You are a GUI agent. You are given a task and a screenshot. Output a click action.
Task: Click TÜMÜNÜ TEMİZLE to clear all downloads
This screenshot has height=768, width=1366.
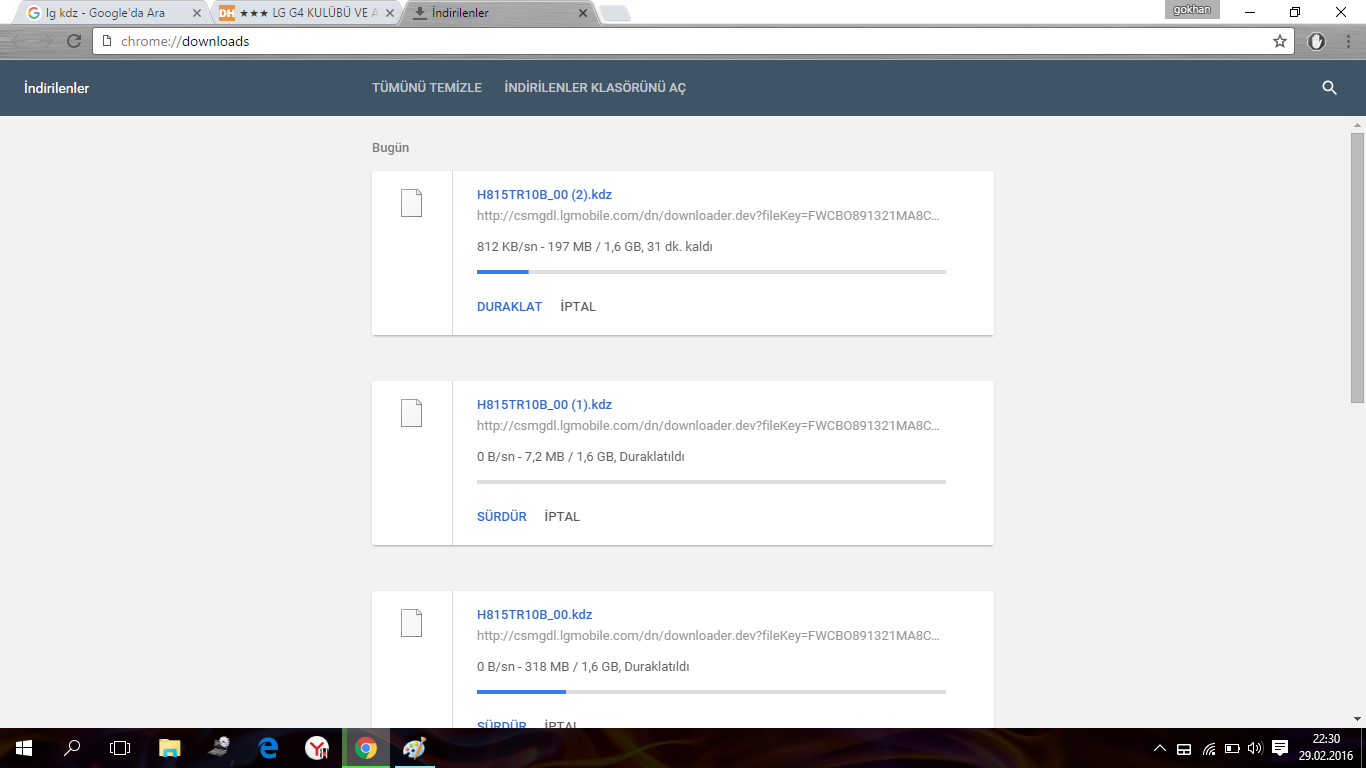pos(427,88)
